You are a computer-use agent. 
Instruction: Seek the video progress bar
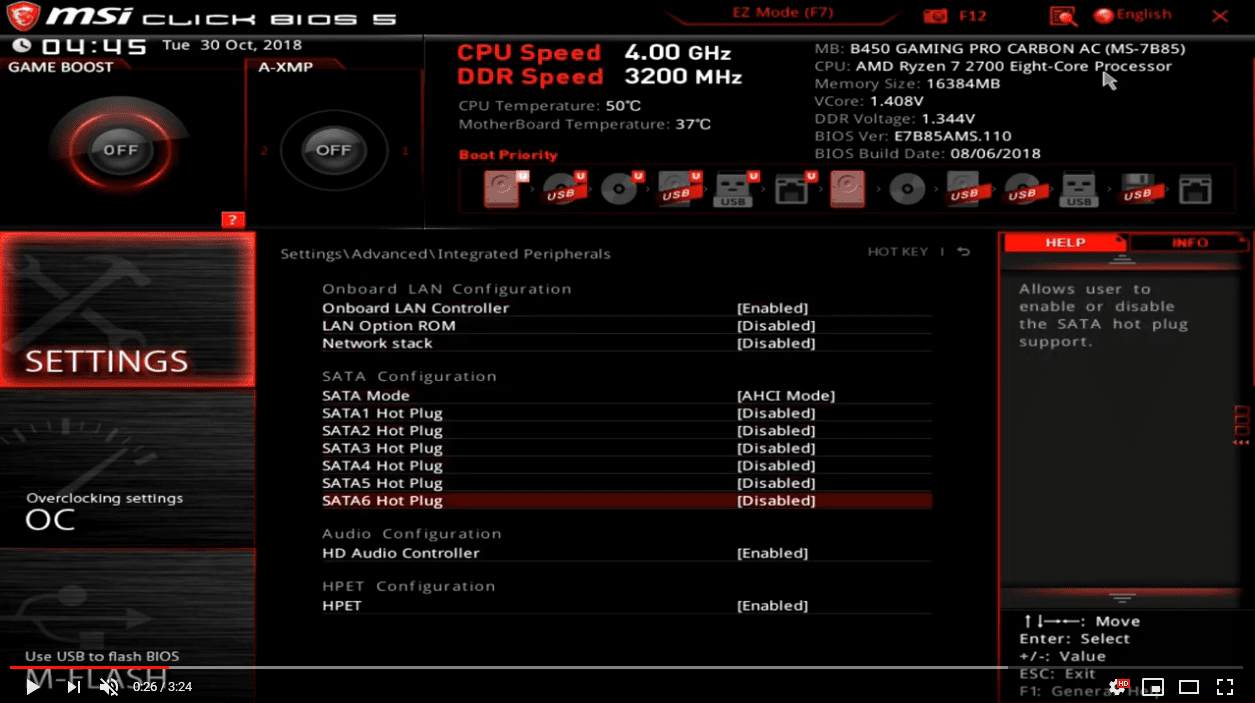(x=627, y=667)
